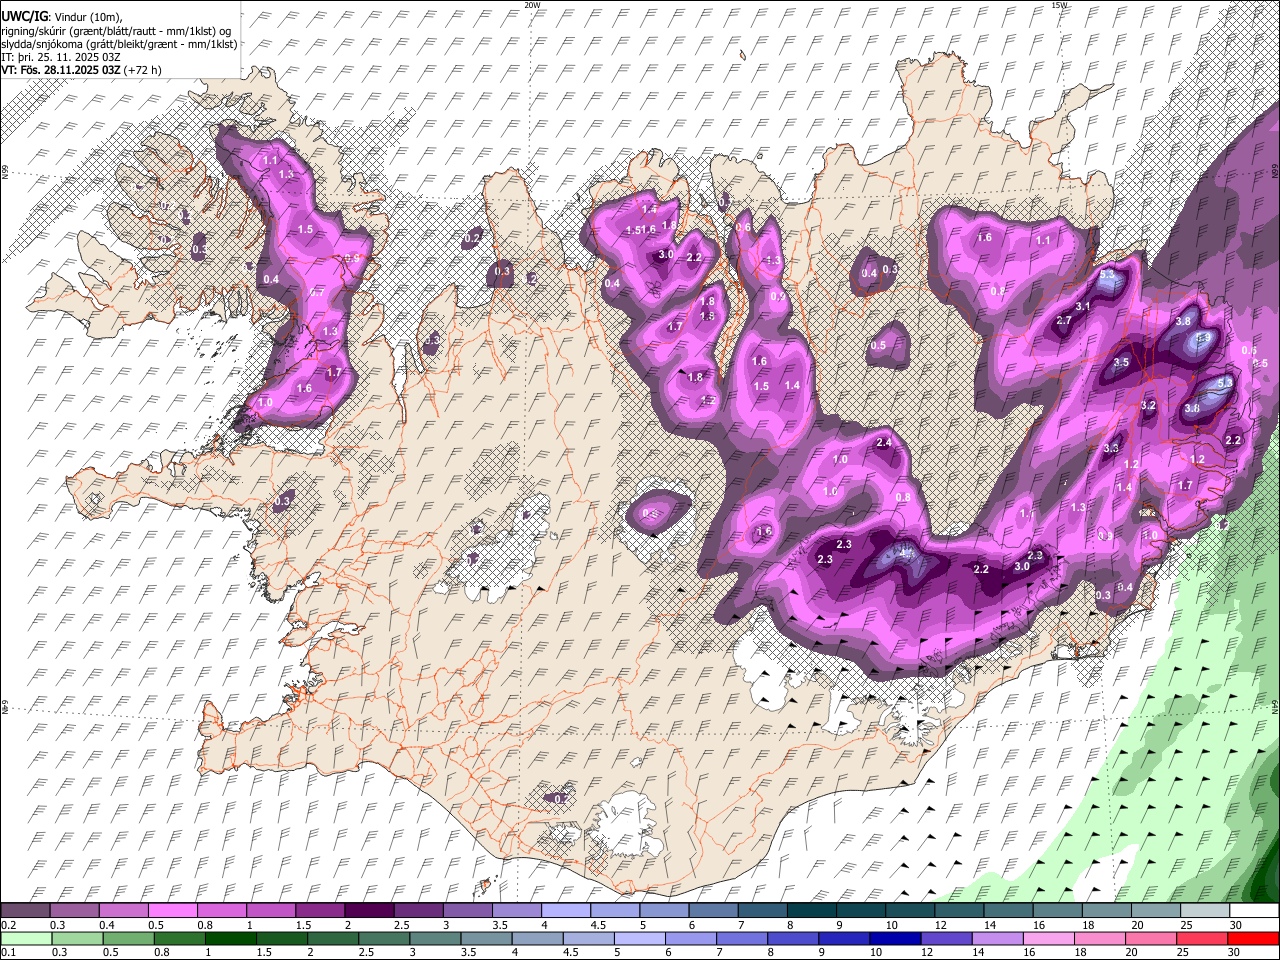
Task: Select the dark green swatch between 1 and 1.5 in the bottom scale
Action: tap(229, 938)
